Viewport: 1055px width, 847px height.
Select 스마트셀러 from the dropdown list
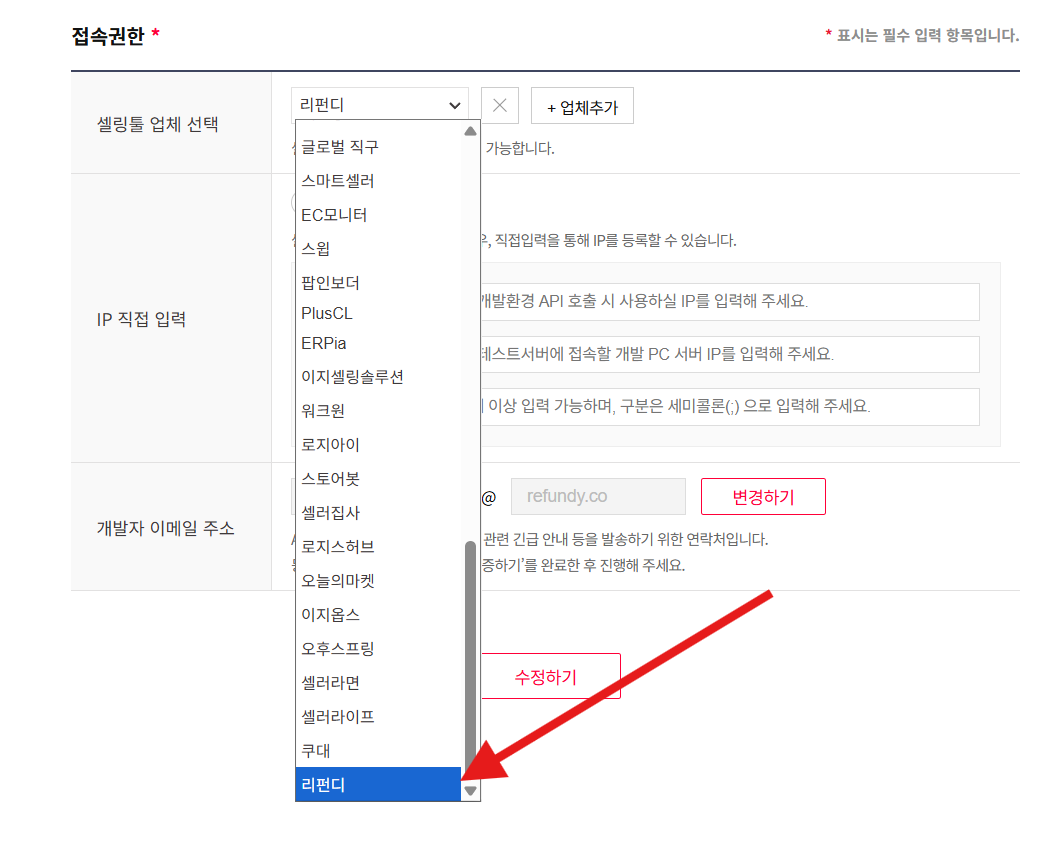pos(378,181)
